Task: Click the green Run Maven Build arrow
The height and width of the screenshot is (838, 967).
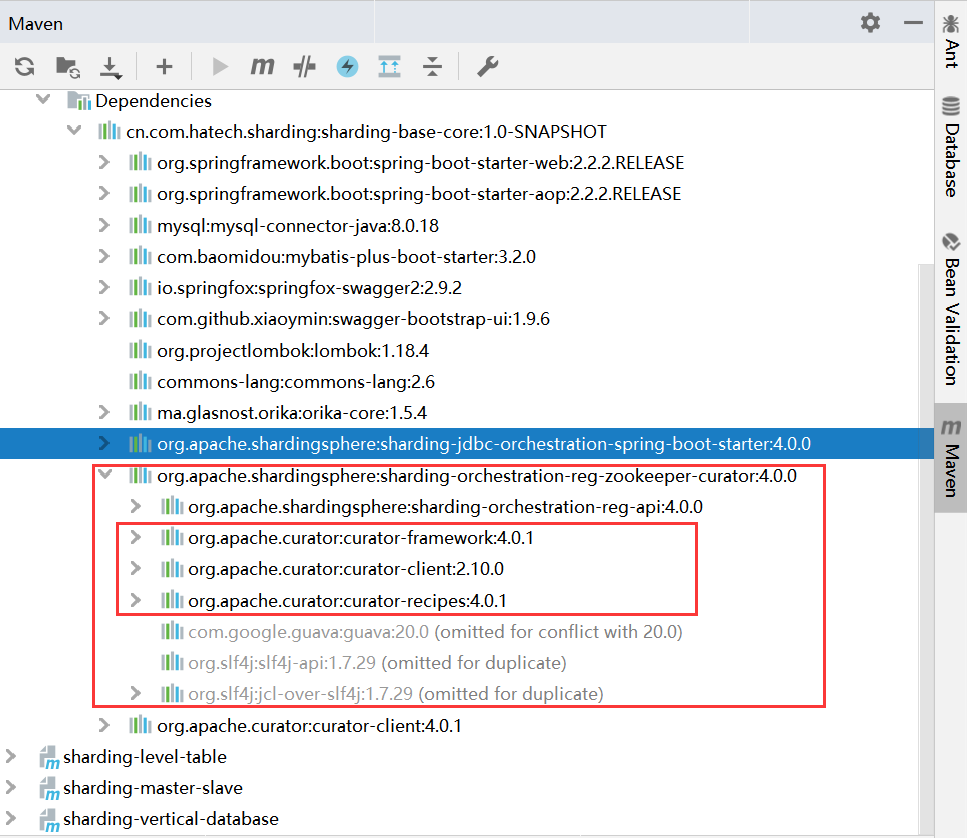Action: pos(220,66)
